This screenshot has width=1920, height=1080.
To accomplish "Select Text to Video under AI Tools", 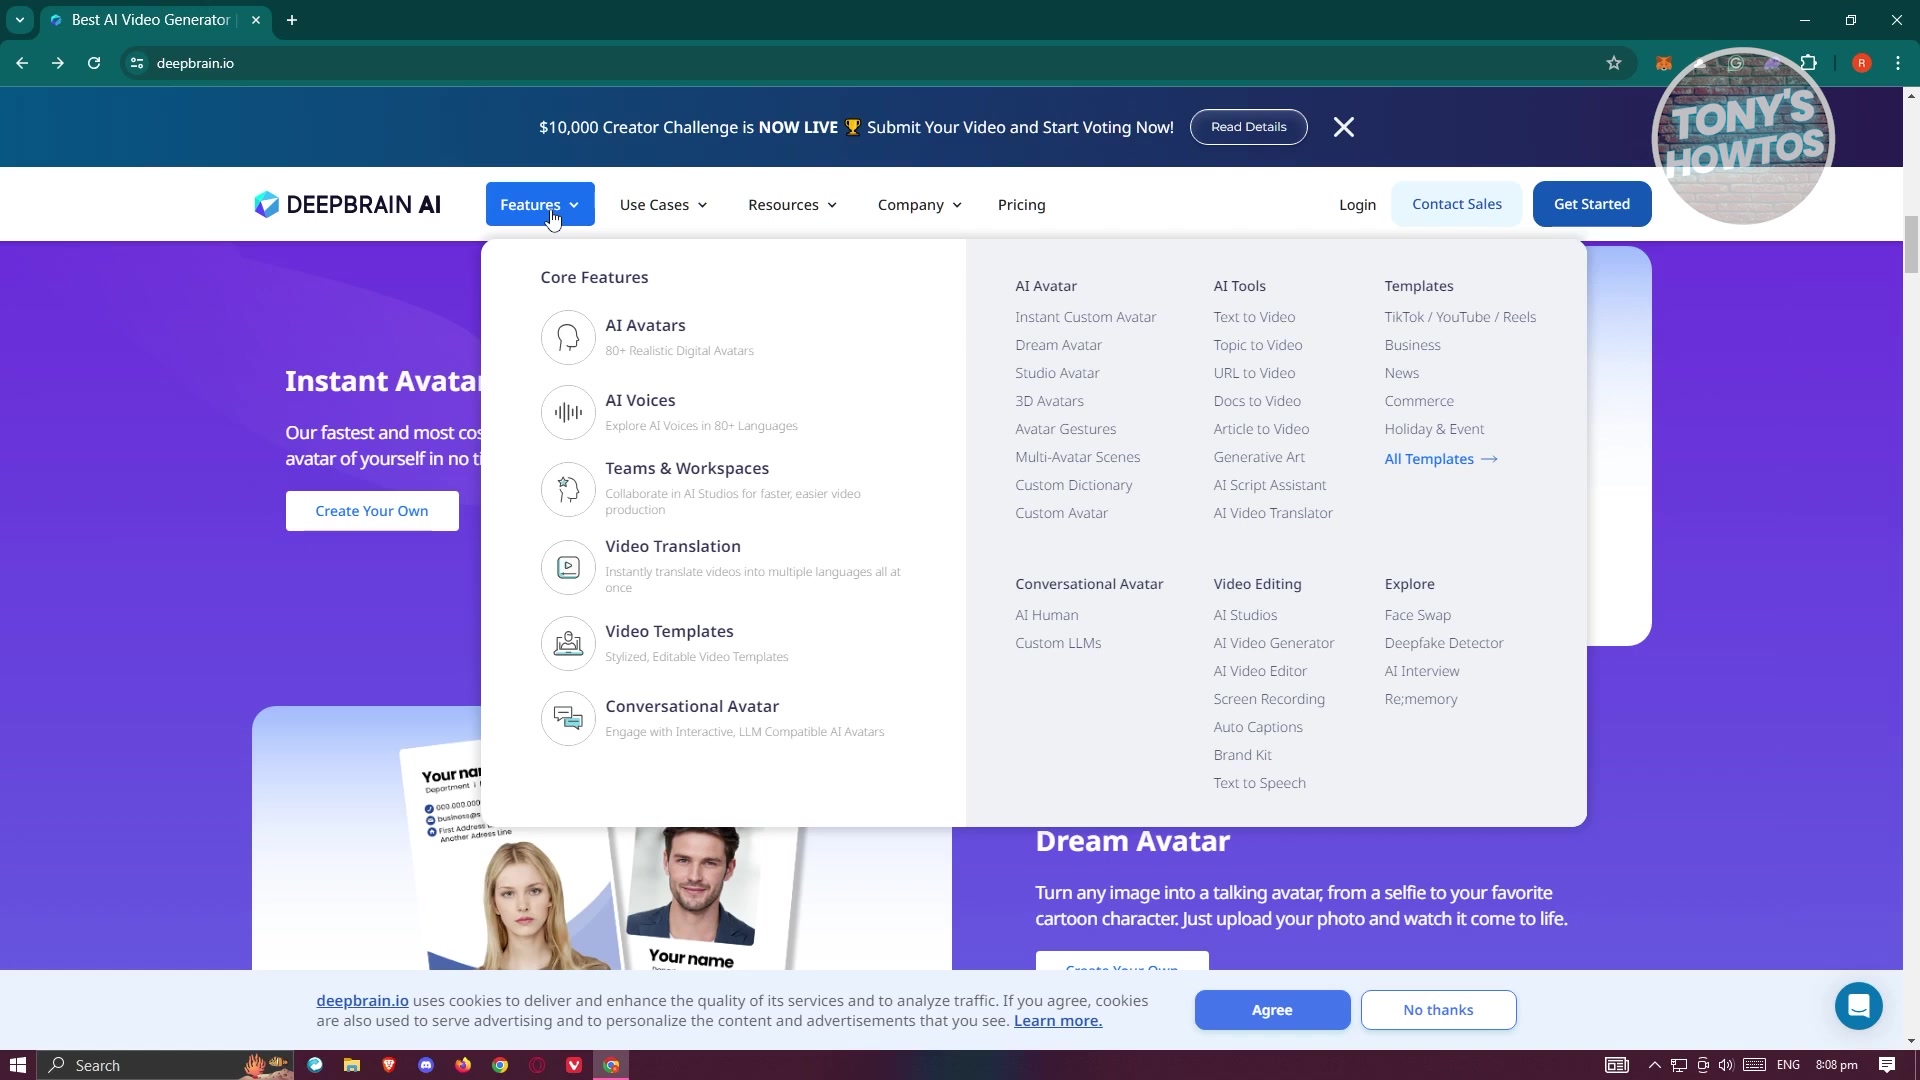I will click(1254, 317).
